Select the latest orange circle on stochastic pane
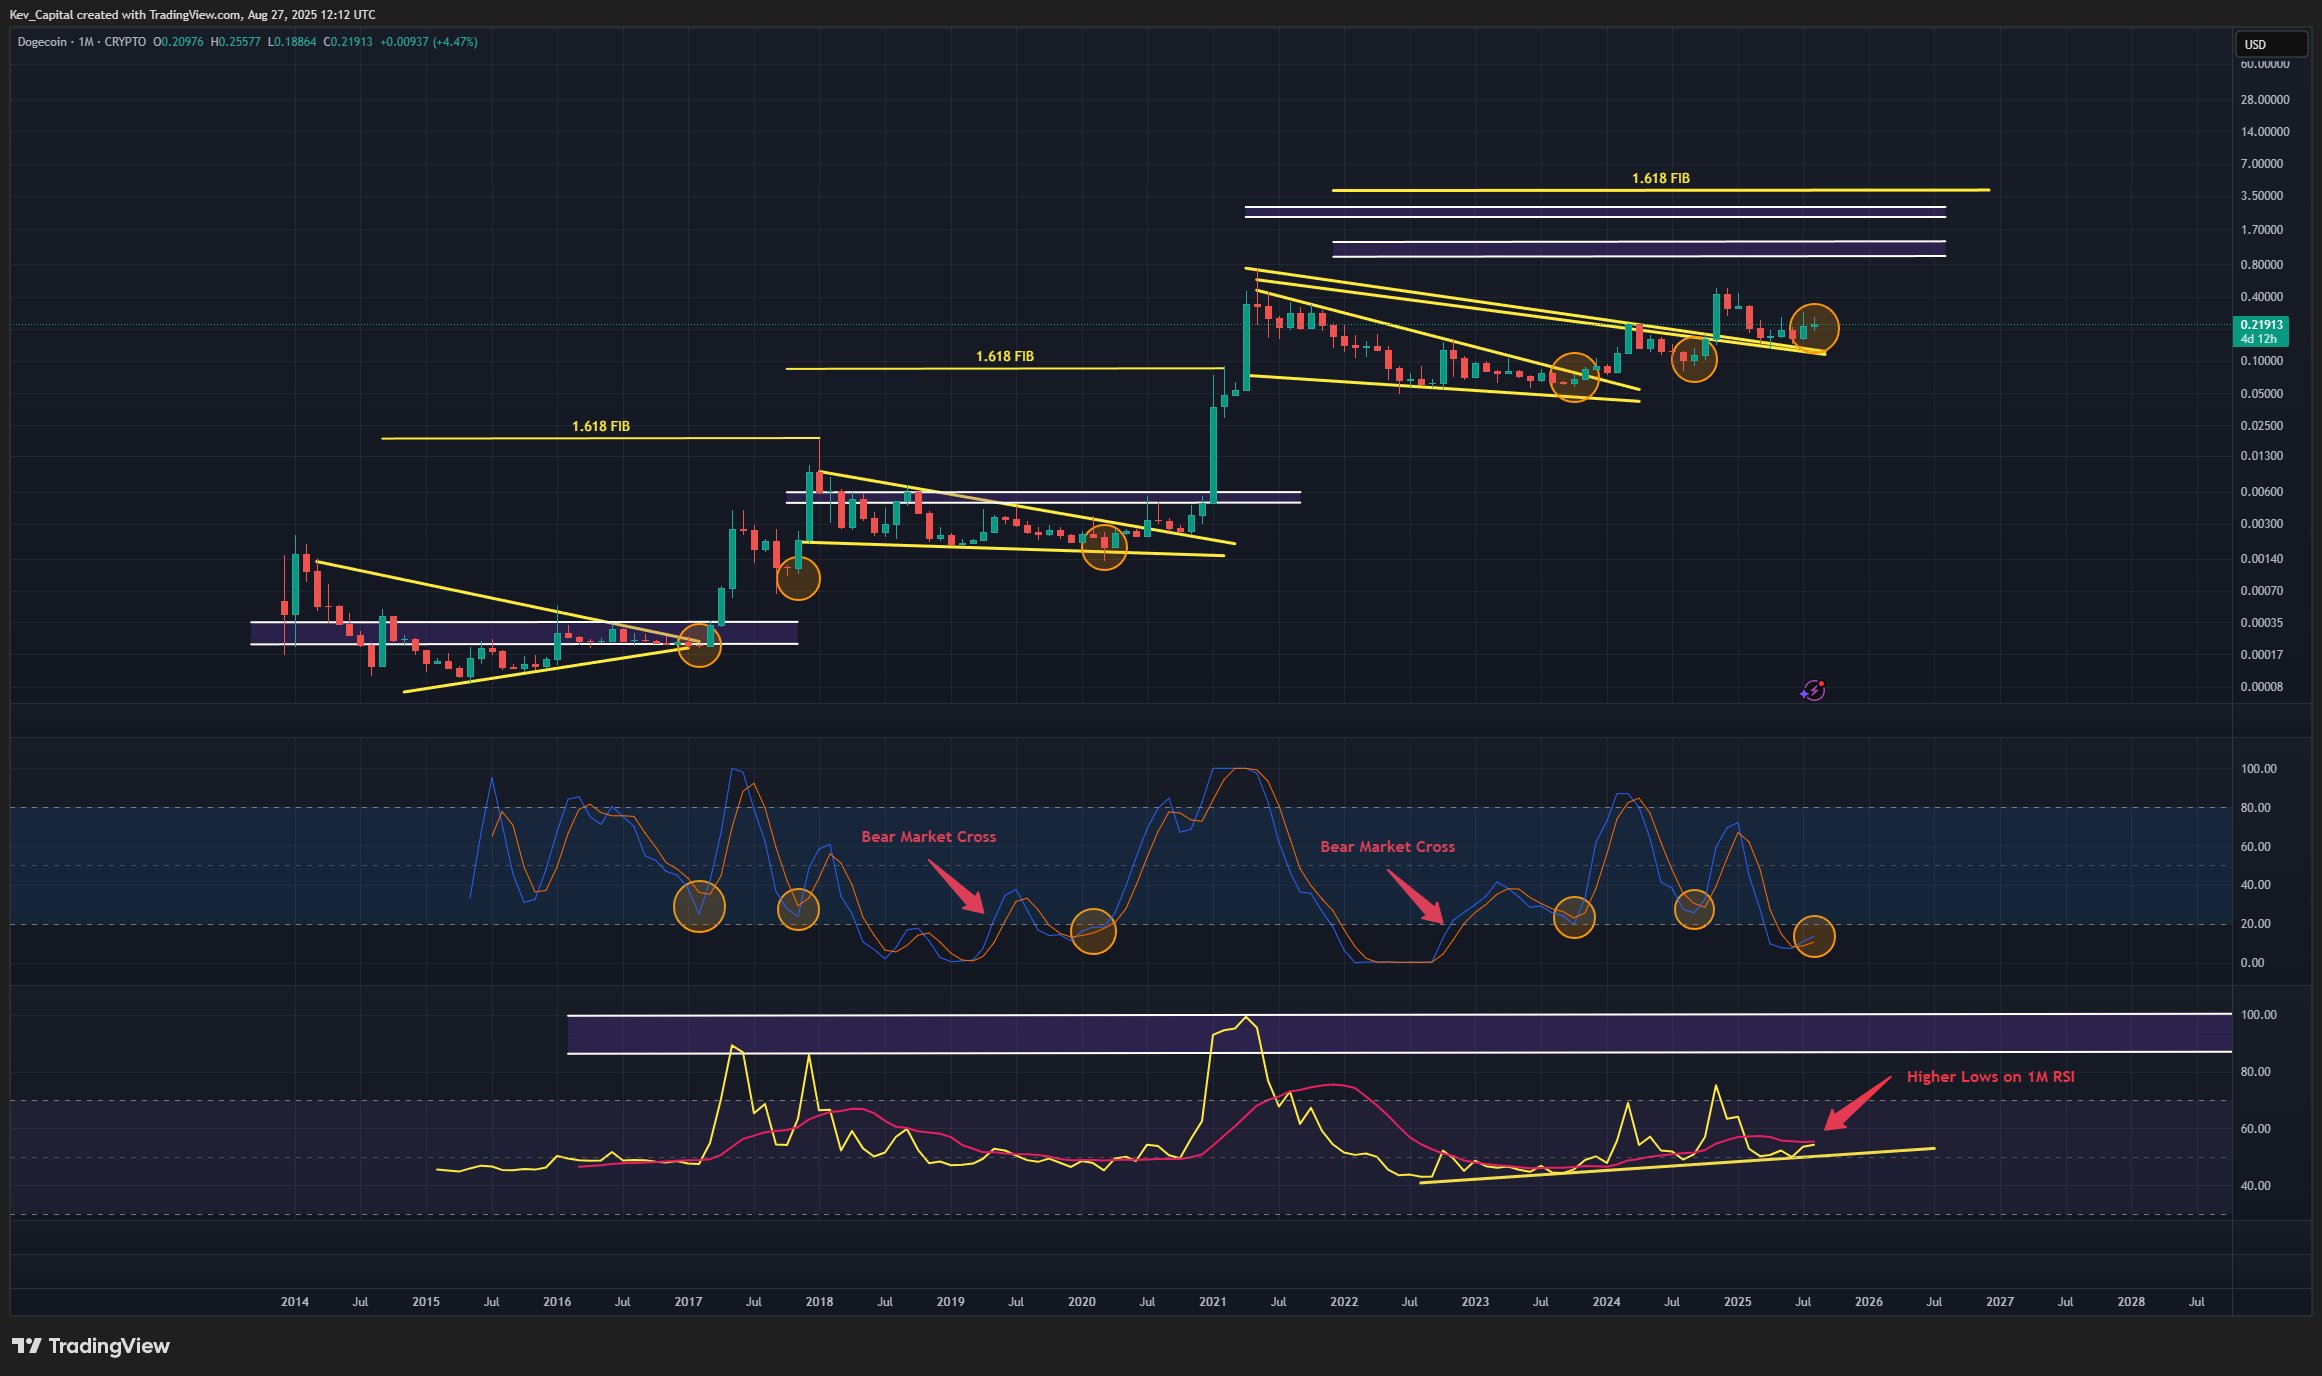 [1814, 936]
